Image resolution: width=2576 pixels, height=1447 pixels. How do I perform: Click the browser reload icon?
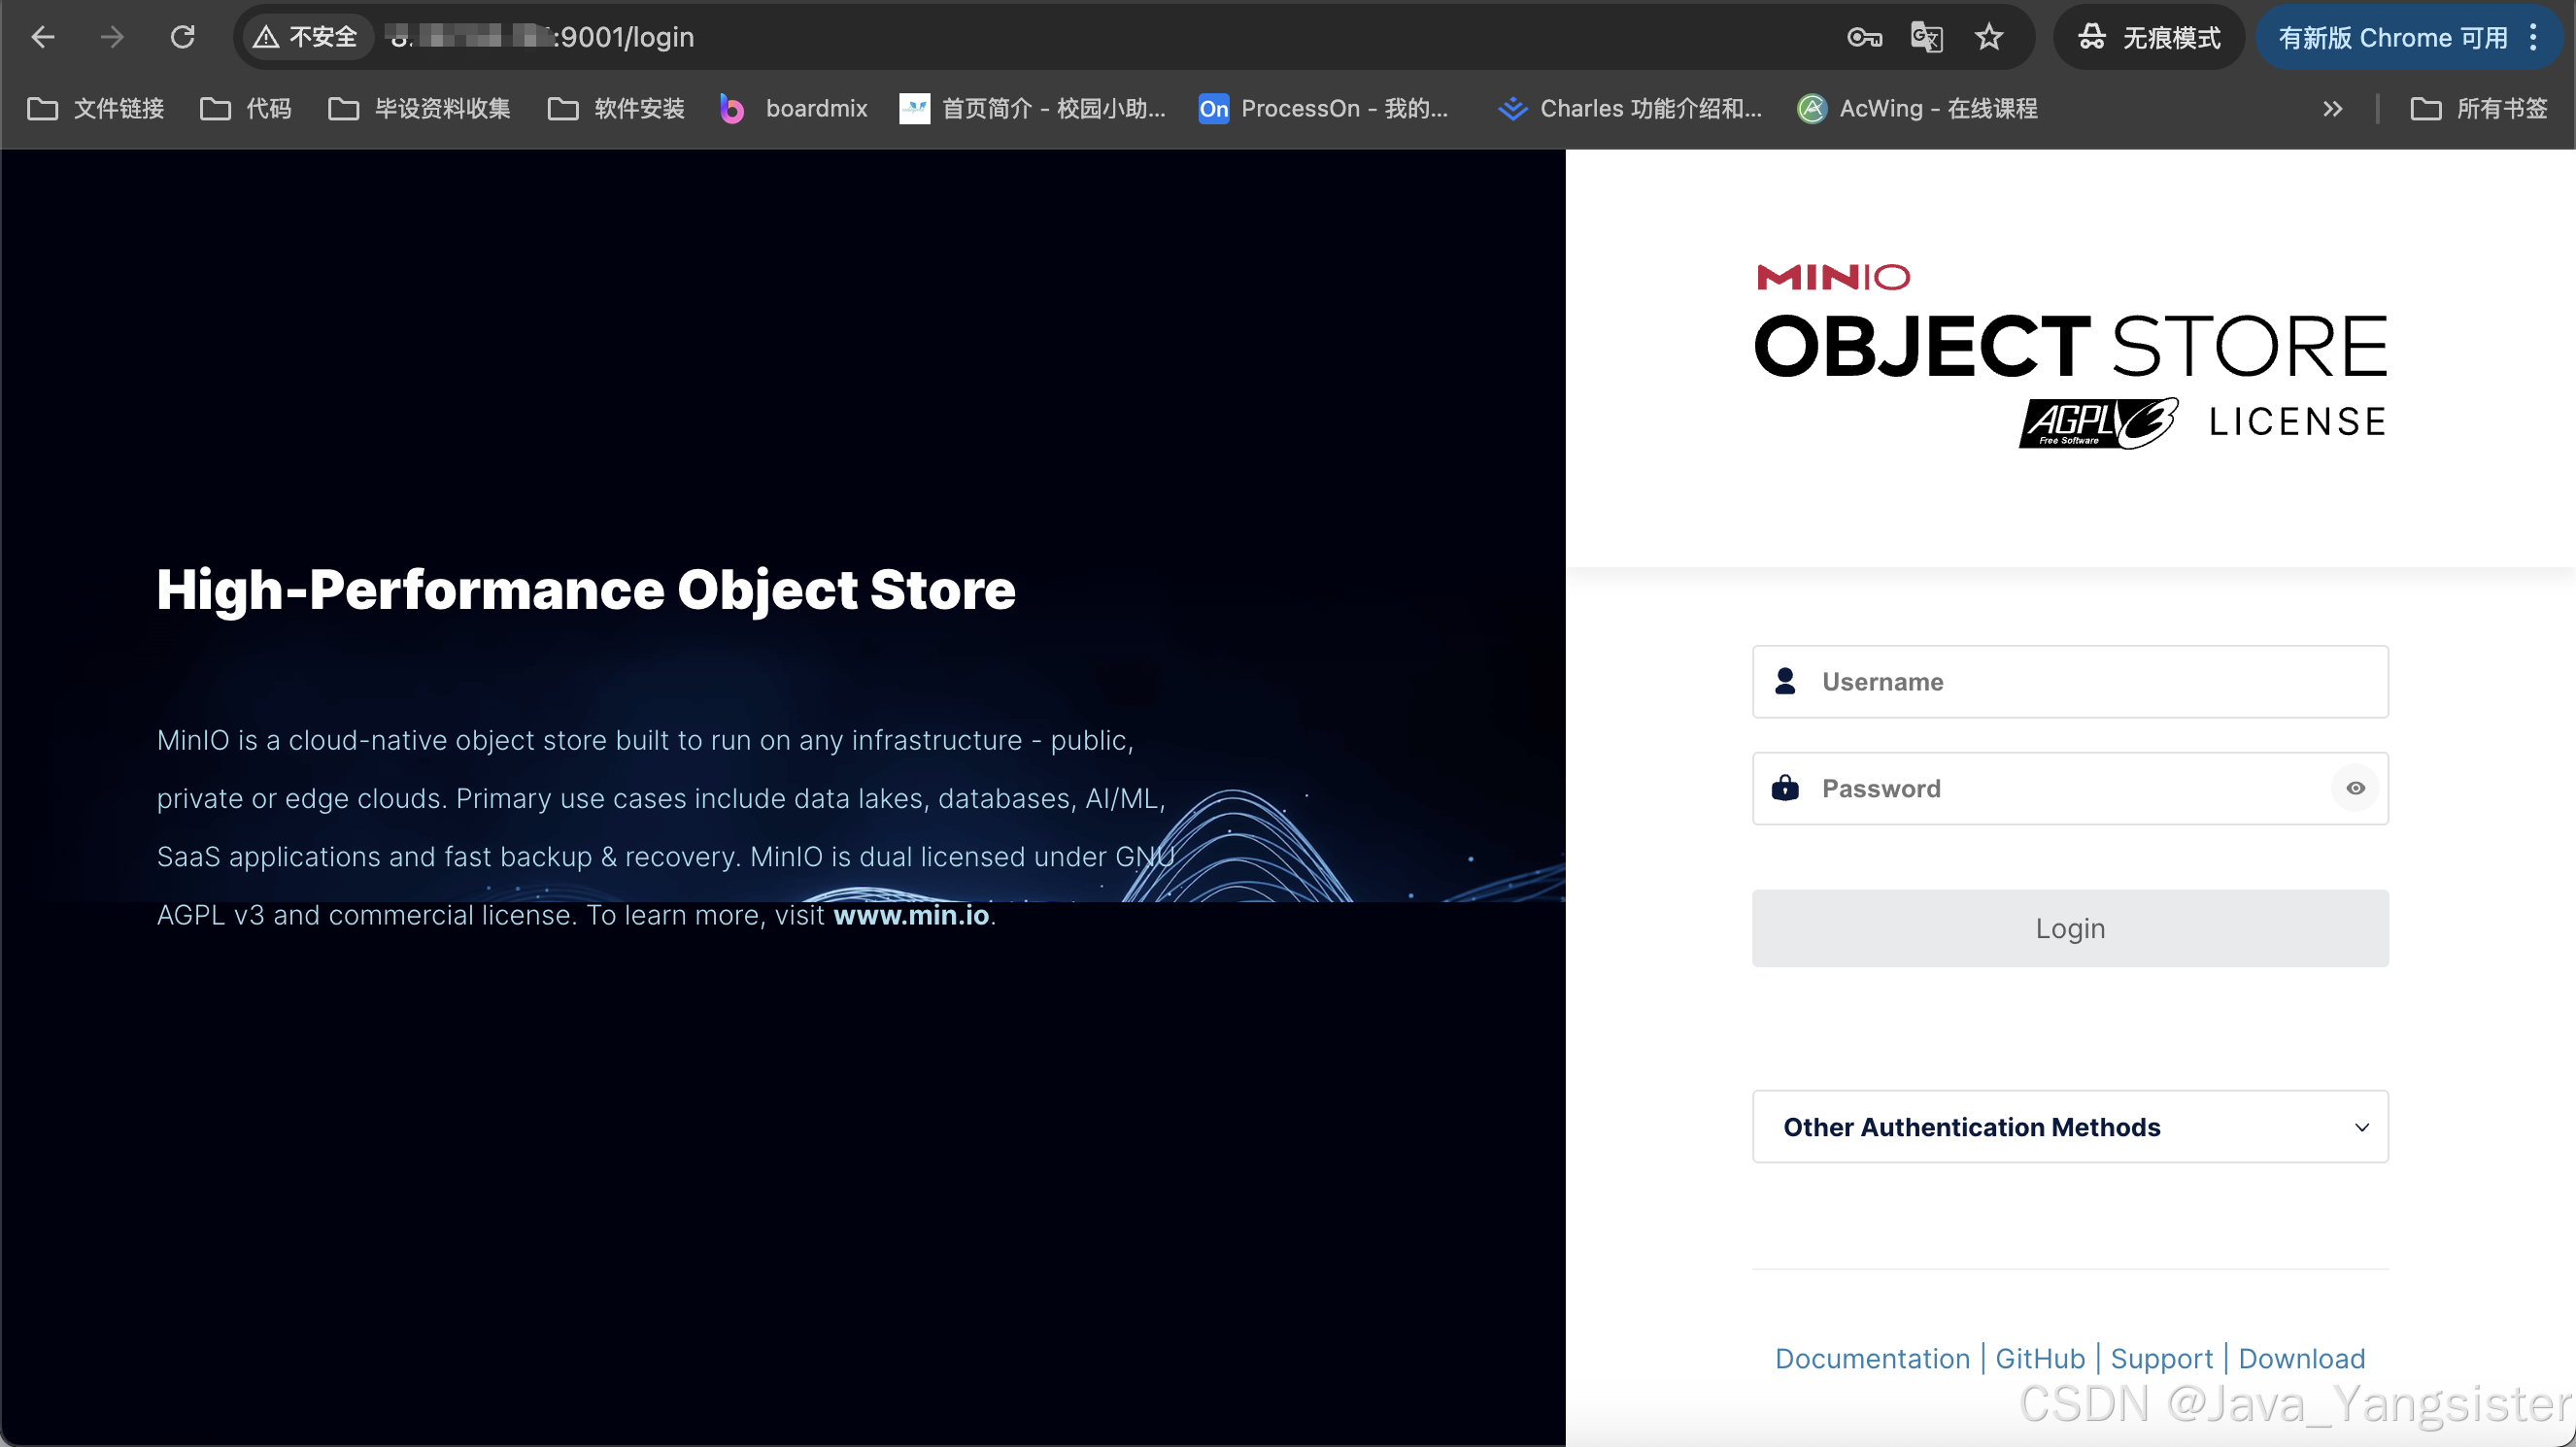182,38
